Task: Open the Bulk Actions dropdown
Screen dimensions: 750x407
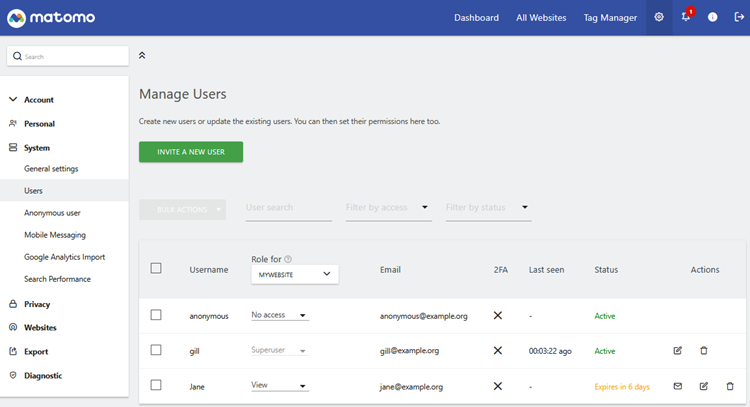Action: 182,209
